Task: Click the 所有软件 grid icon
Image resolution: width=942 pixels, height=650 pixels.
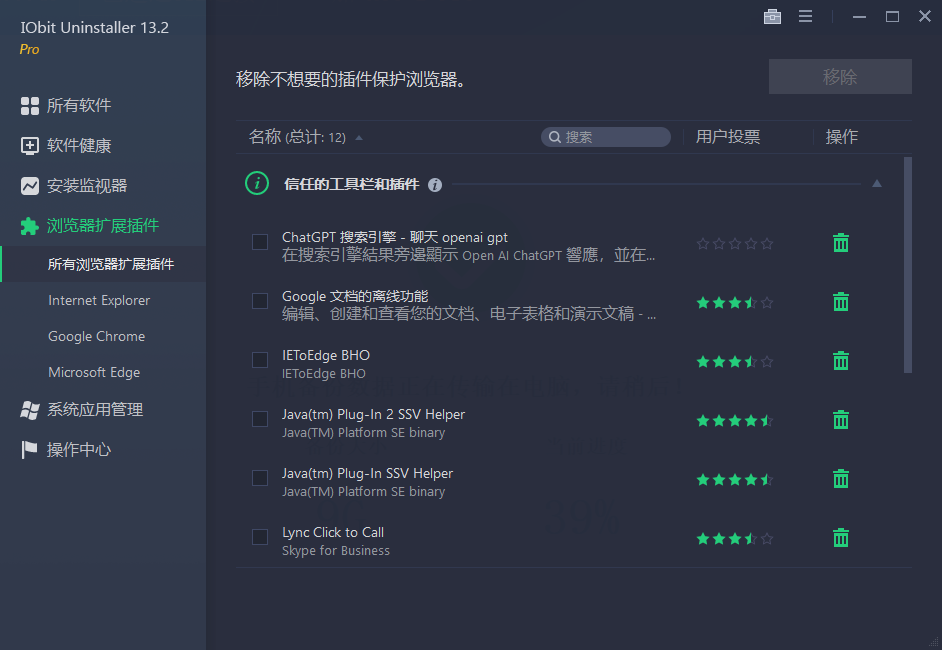Action: pos(29,106)
